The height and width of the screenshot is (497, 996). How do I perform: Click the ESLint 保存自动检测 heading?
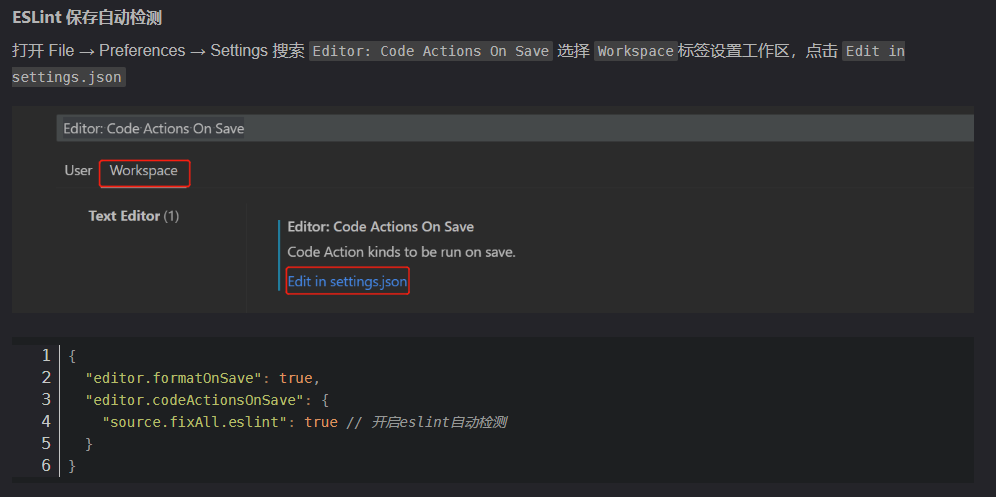point(87,18)
